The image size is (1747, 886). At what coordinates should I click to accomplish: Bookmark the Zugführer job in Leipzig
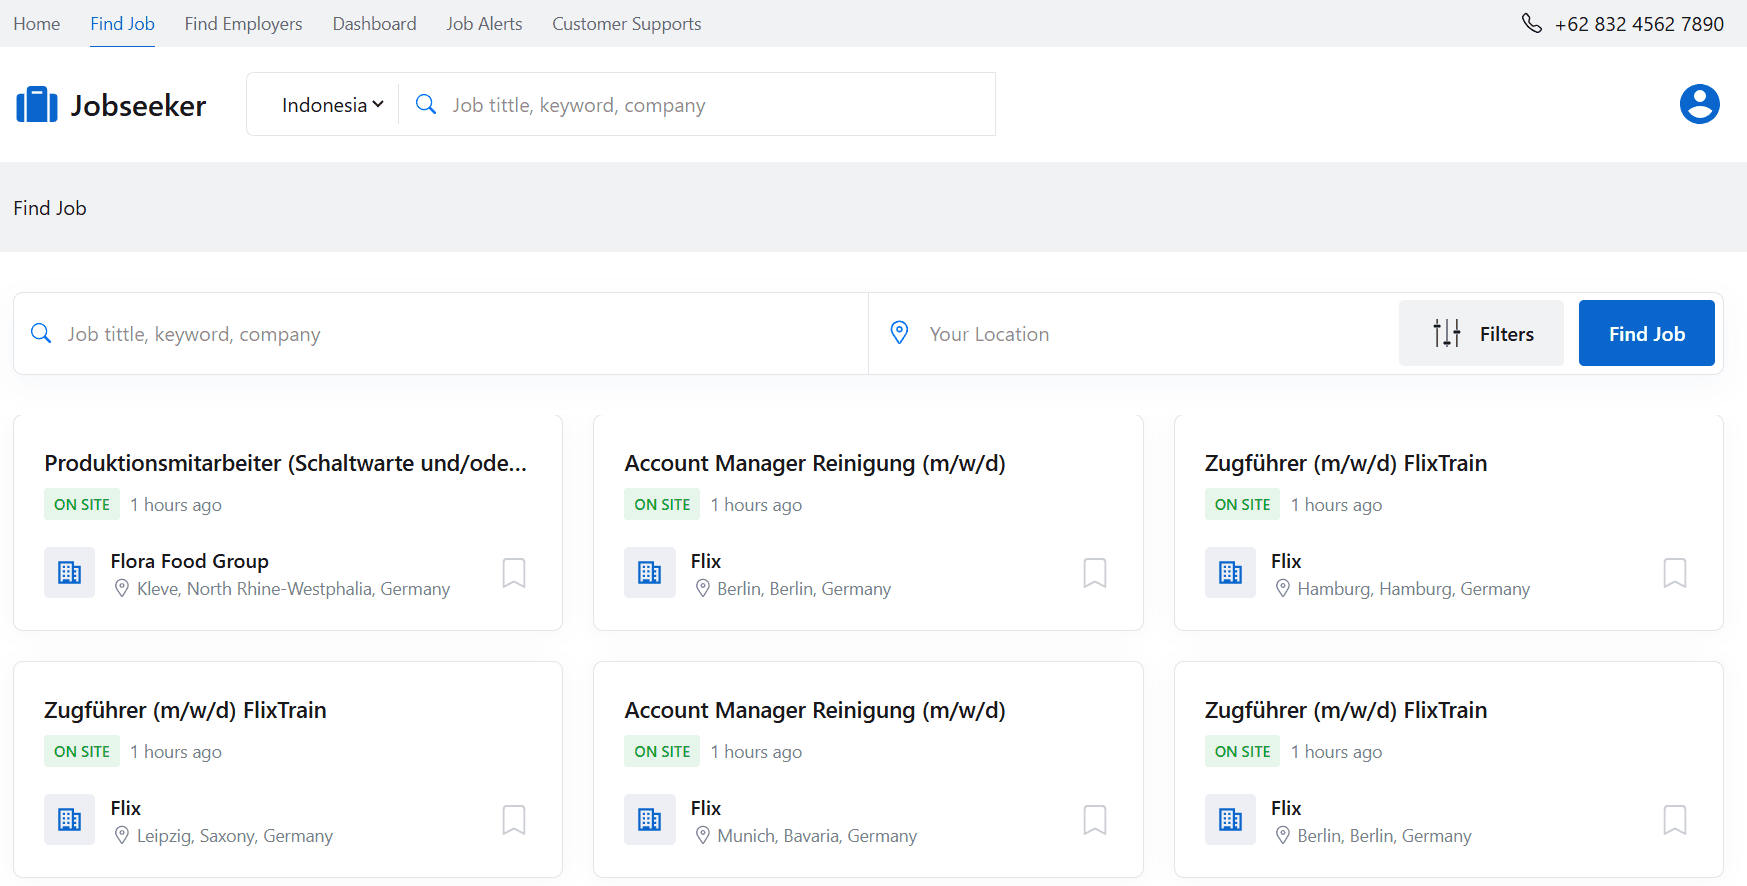[514, 820]
